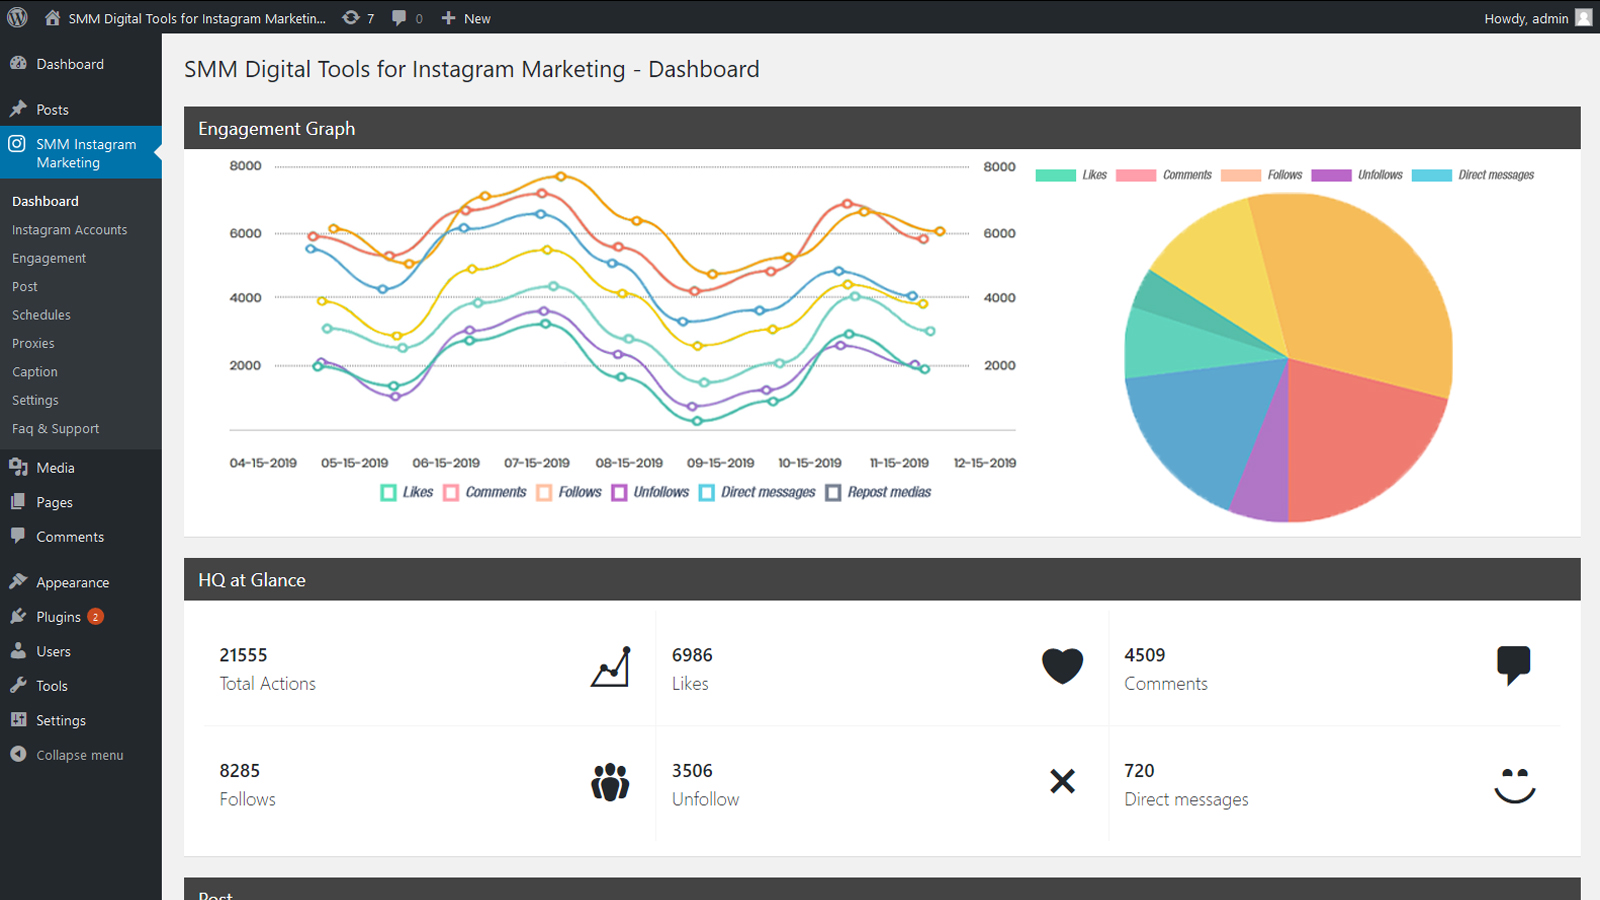This screenshot has width=1600, height=900.
Task: Click the Users icon in sidebar
Action: [x=18, y=650]
